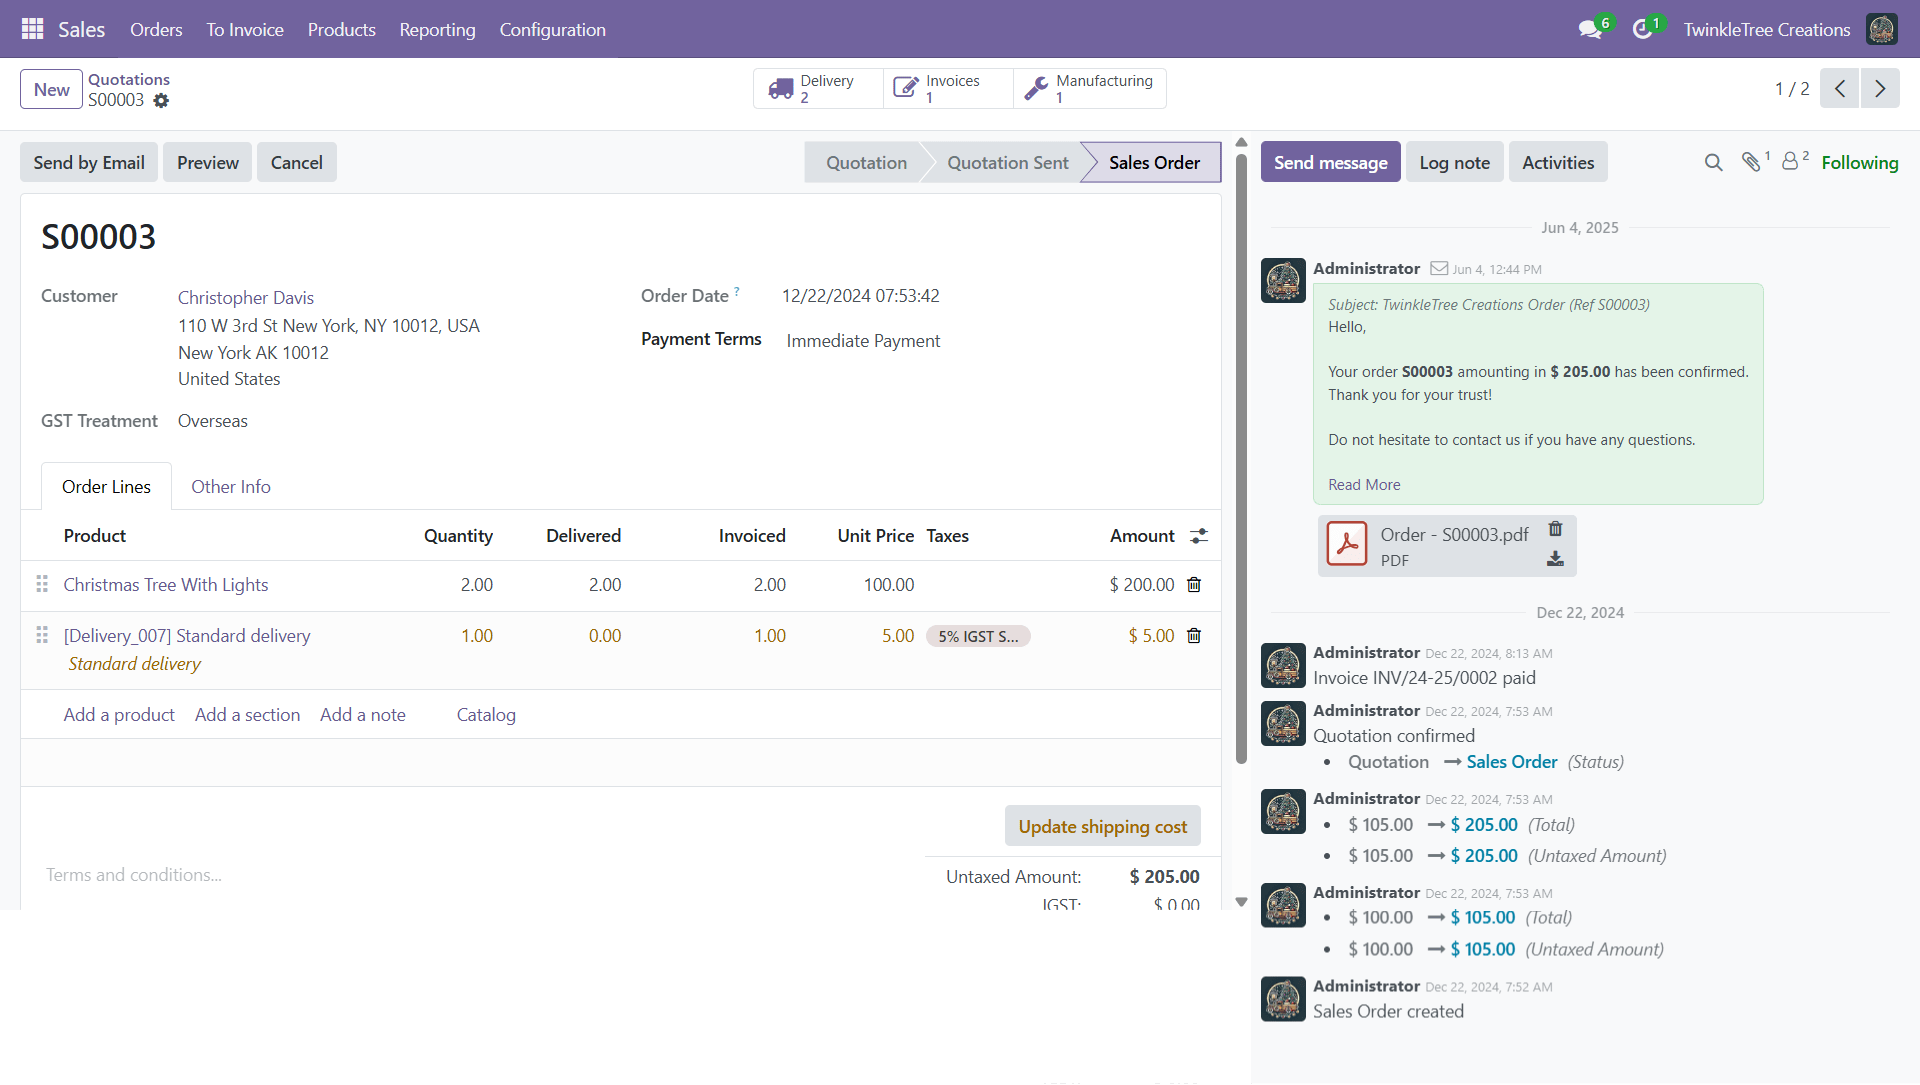Click the Order Date help question mark
This screenshot has width=1920, height=1085.
(737, 291)
